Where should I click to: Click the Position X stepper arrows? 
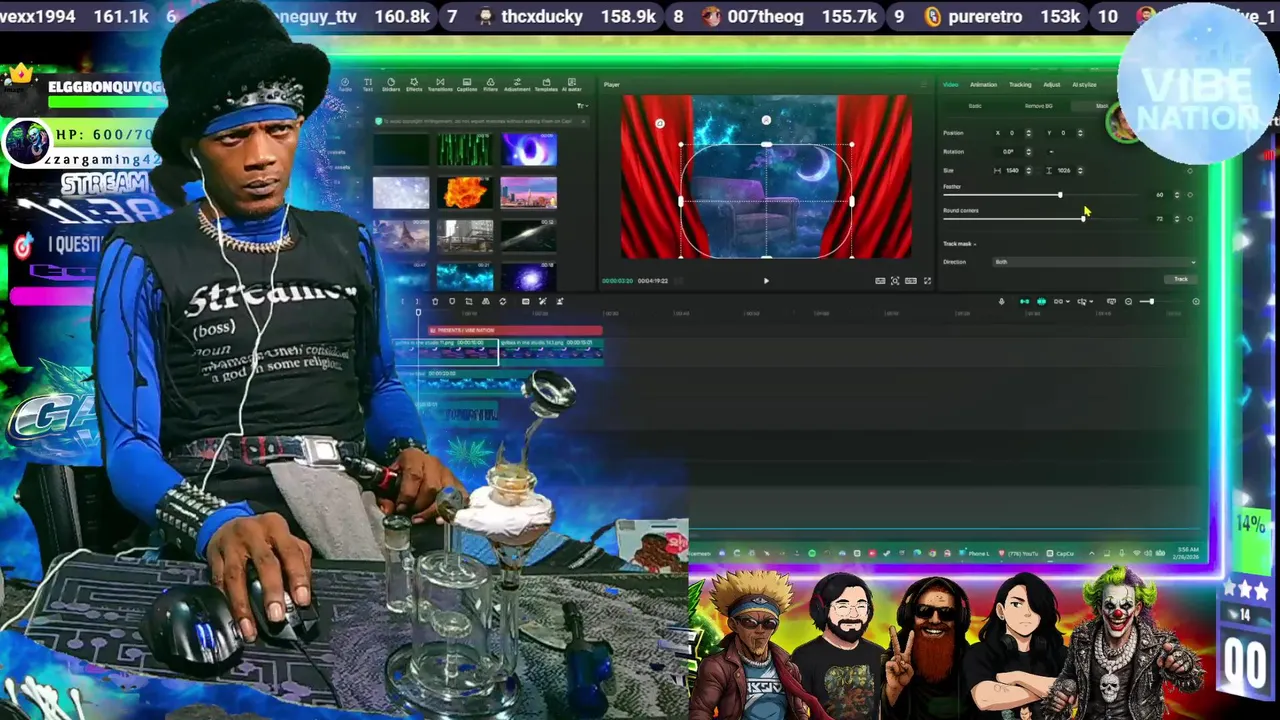coord(1028,133)
